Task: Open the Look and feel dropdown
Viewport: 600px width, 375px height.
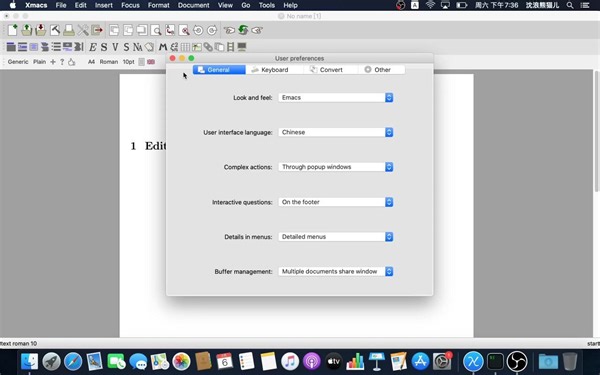Action: 336,98
